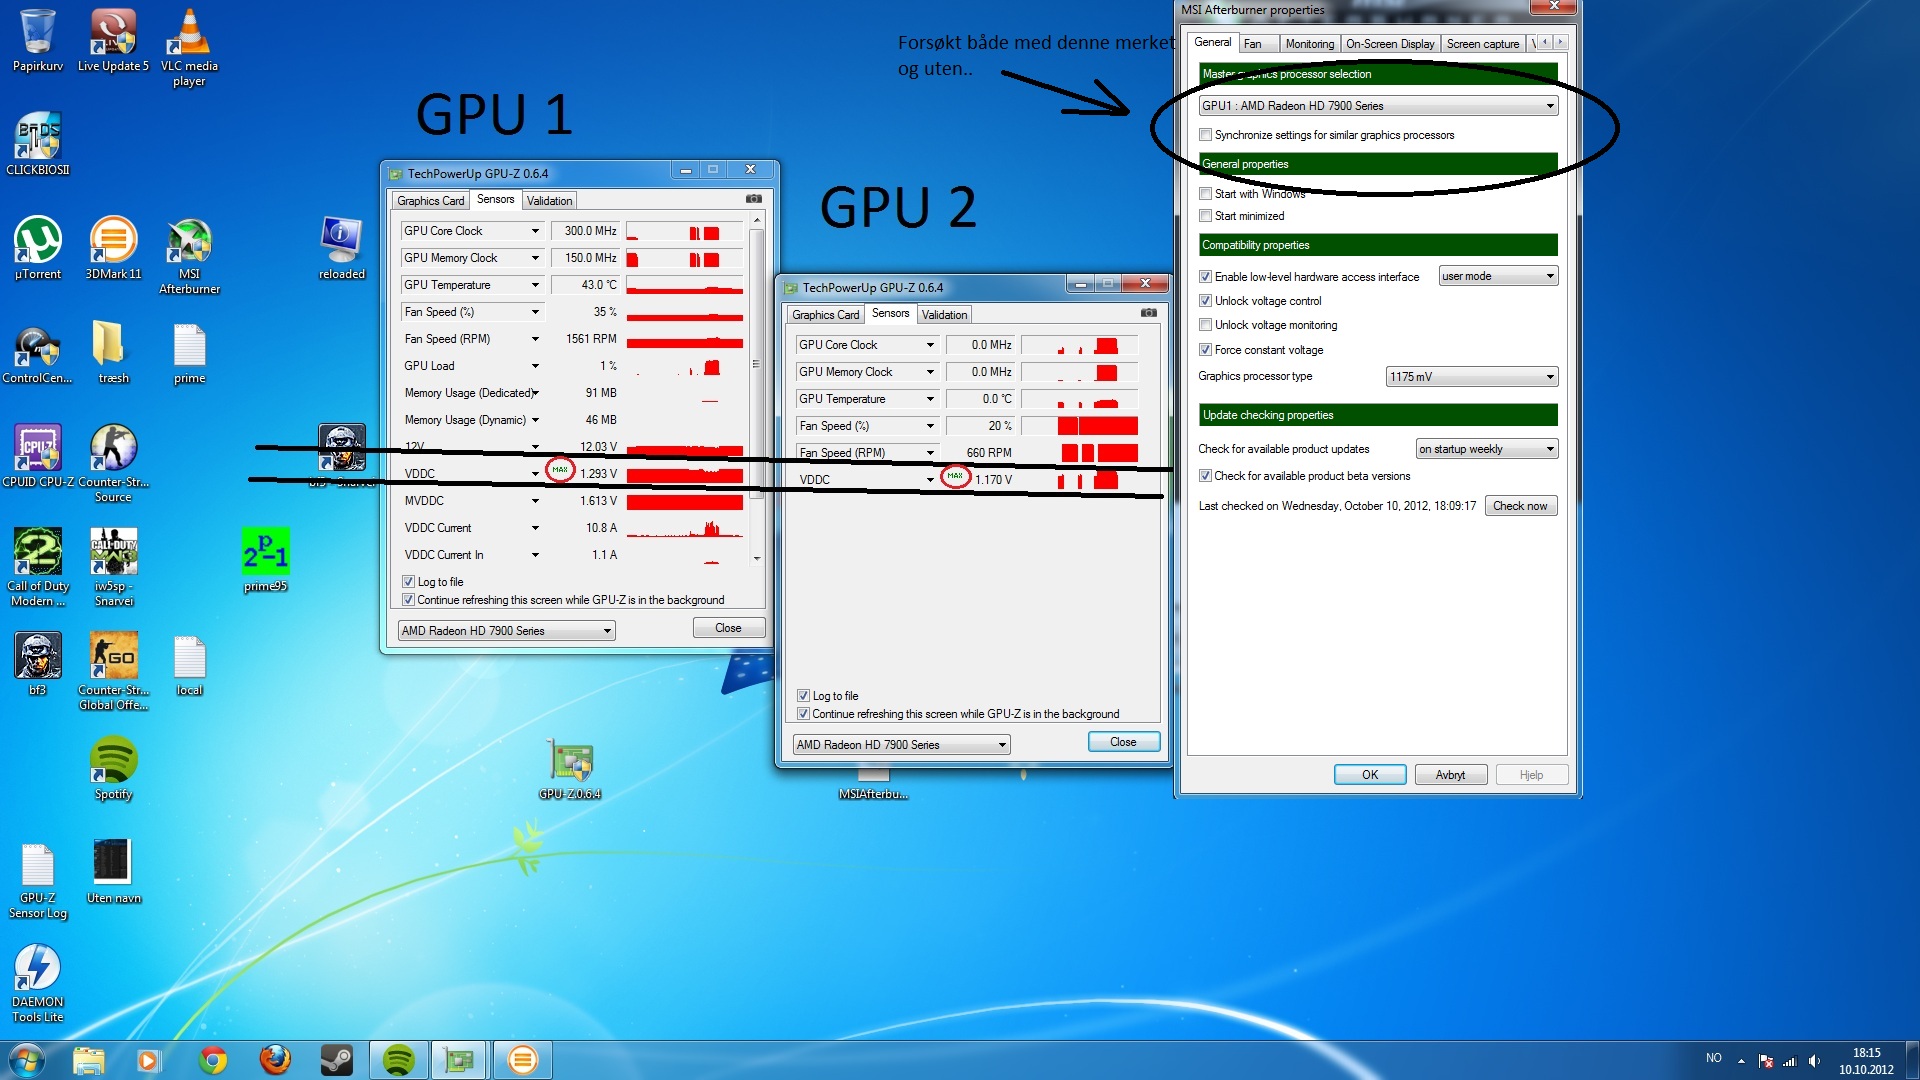The width and height of the screenshot is (1920, 1080).
Task: Open prime95 desktop icon
Action: click(265, 560)
